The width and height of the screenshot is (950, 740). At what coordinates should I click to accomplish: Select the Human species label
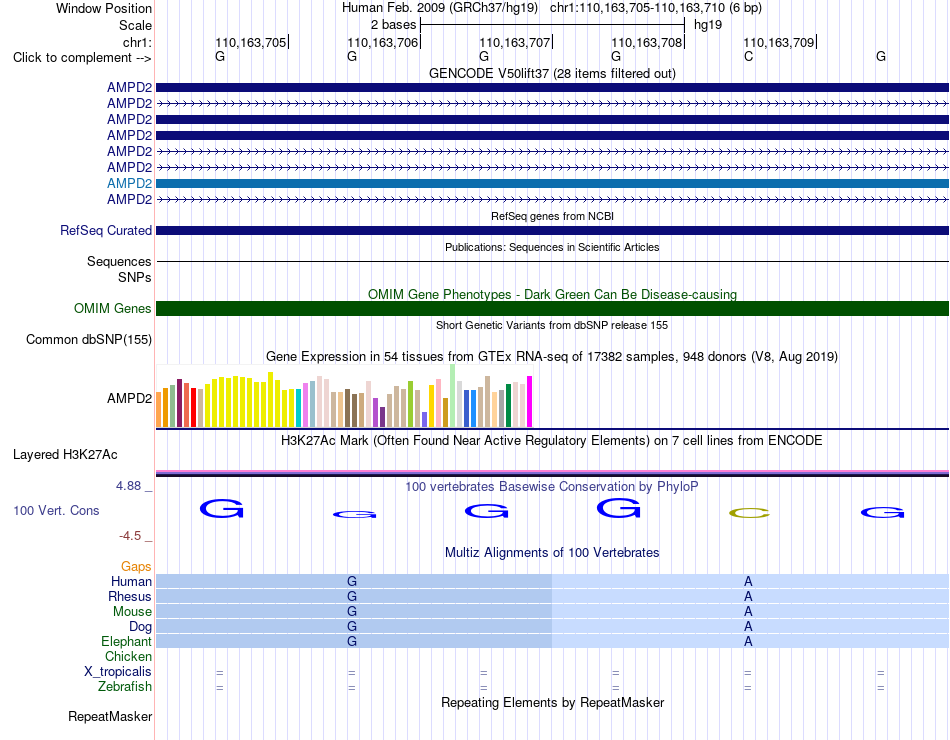(131, 581)
